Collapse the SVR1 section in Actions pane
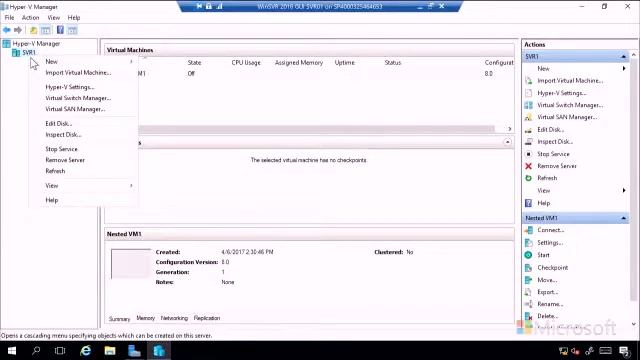Image resolution: width=640 pixels, height=360 pixels. (623, 56)
